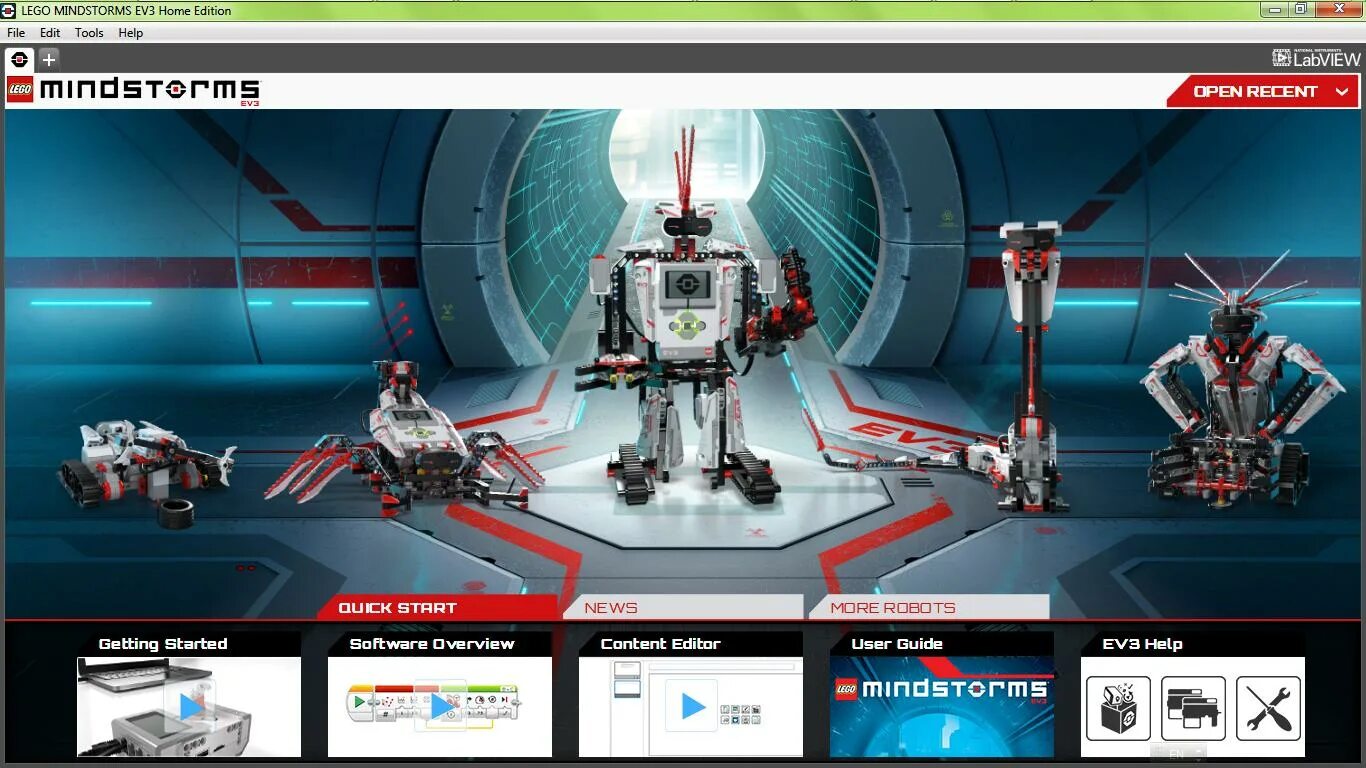This screenshot has height=768, width=1366.
Task: Open the building box help icon
Action: (1118, 708)
